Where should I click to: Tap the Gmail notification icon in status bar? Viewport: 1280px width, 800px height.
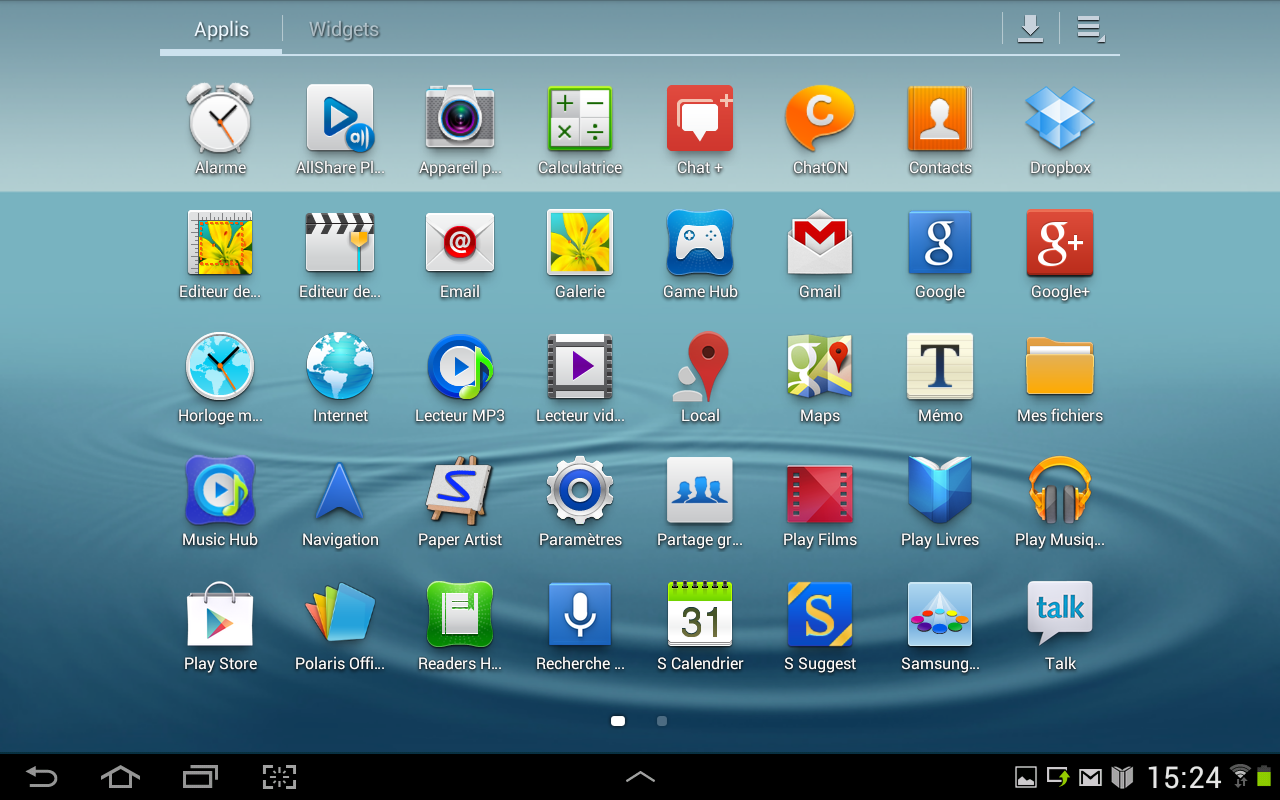coord(1090,777)
